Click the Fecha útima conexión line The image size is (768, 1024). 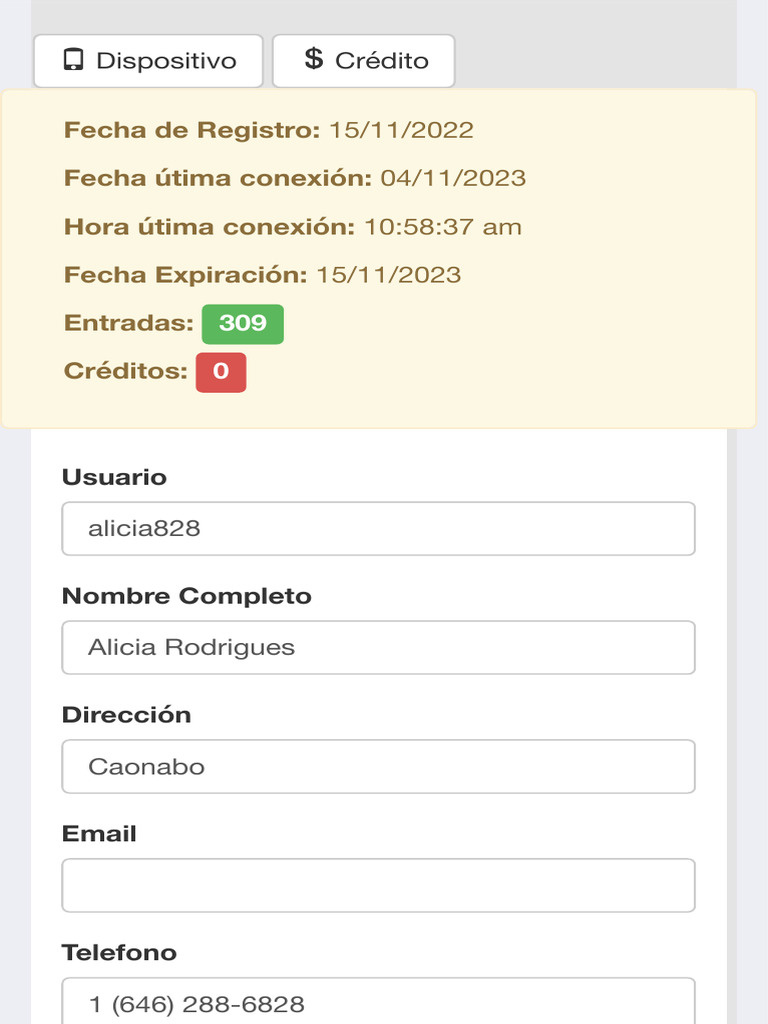pos(295,178)
